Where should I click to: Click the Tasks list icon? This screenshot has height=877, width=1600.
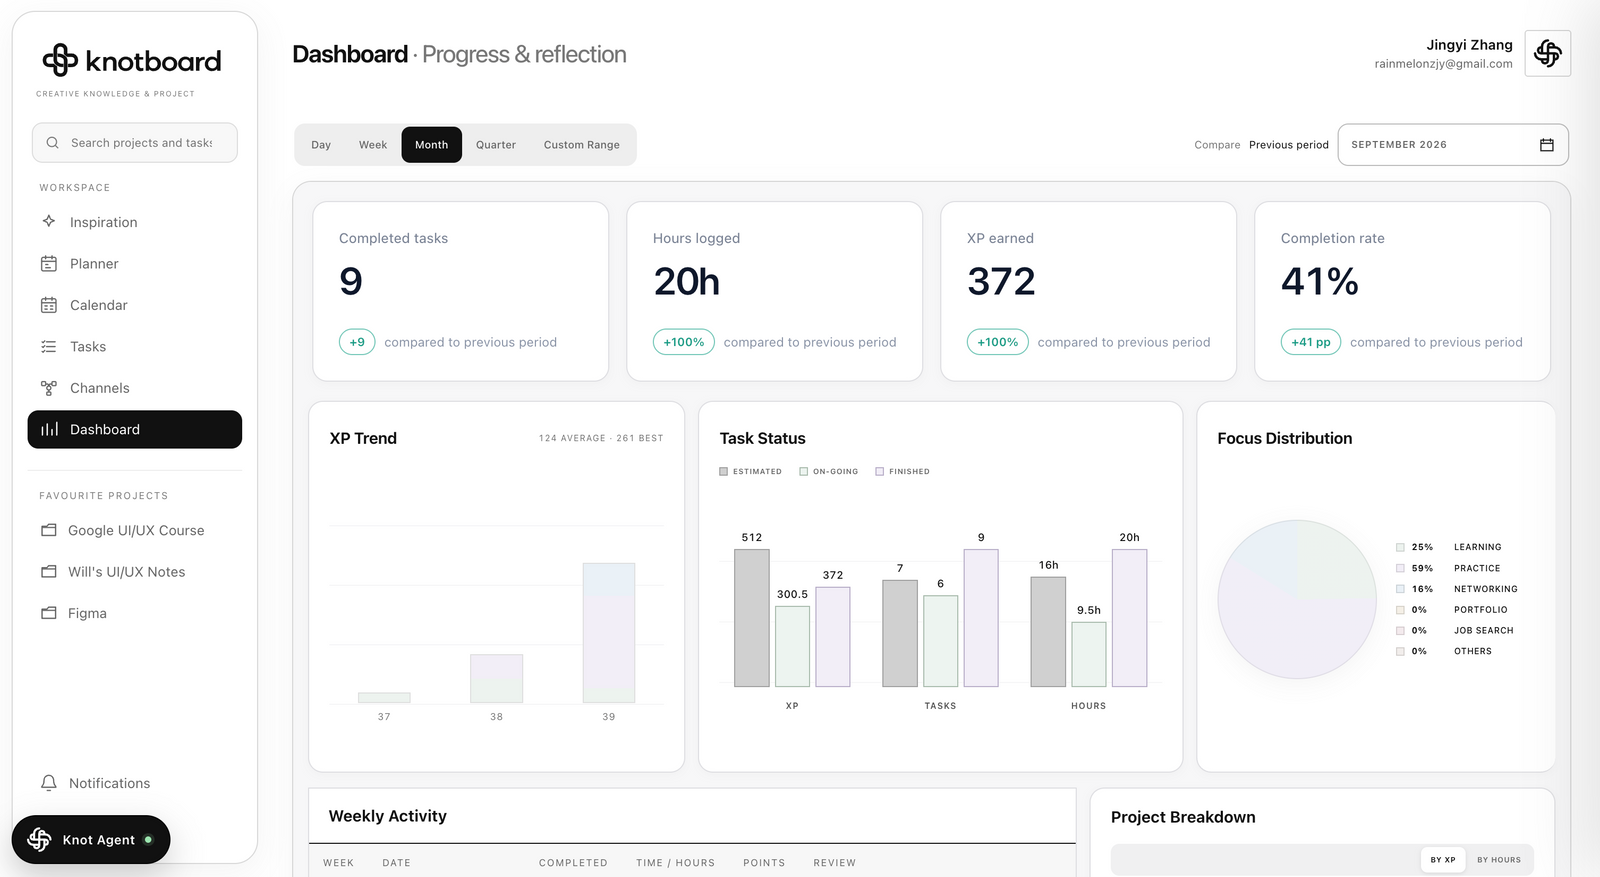49,346
